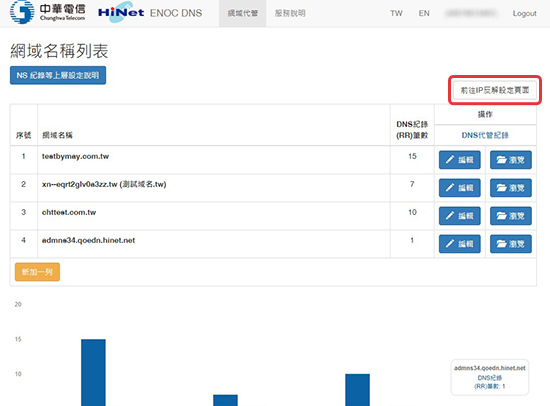Image resolution: width=550 pixels, height=406 pixels.
Task: Click the tallest blue chart bar
Action: (93, 372)
